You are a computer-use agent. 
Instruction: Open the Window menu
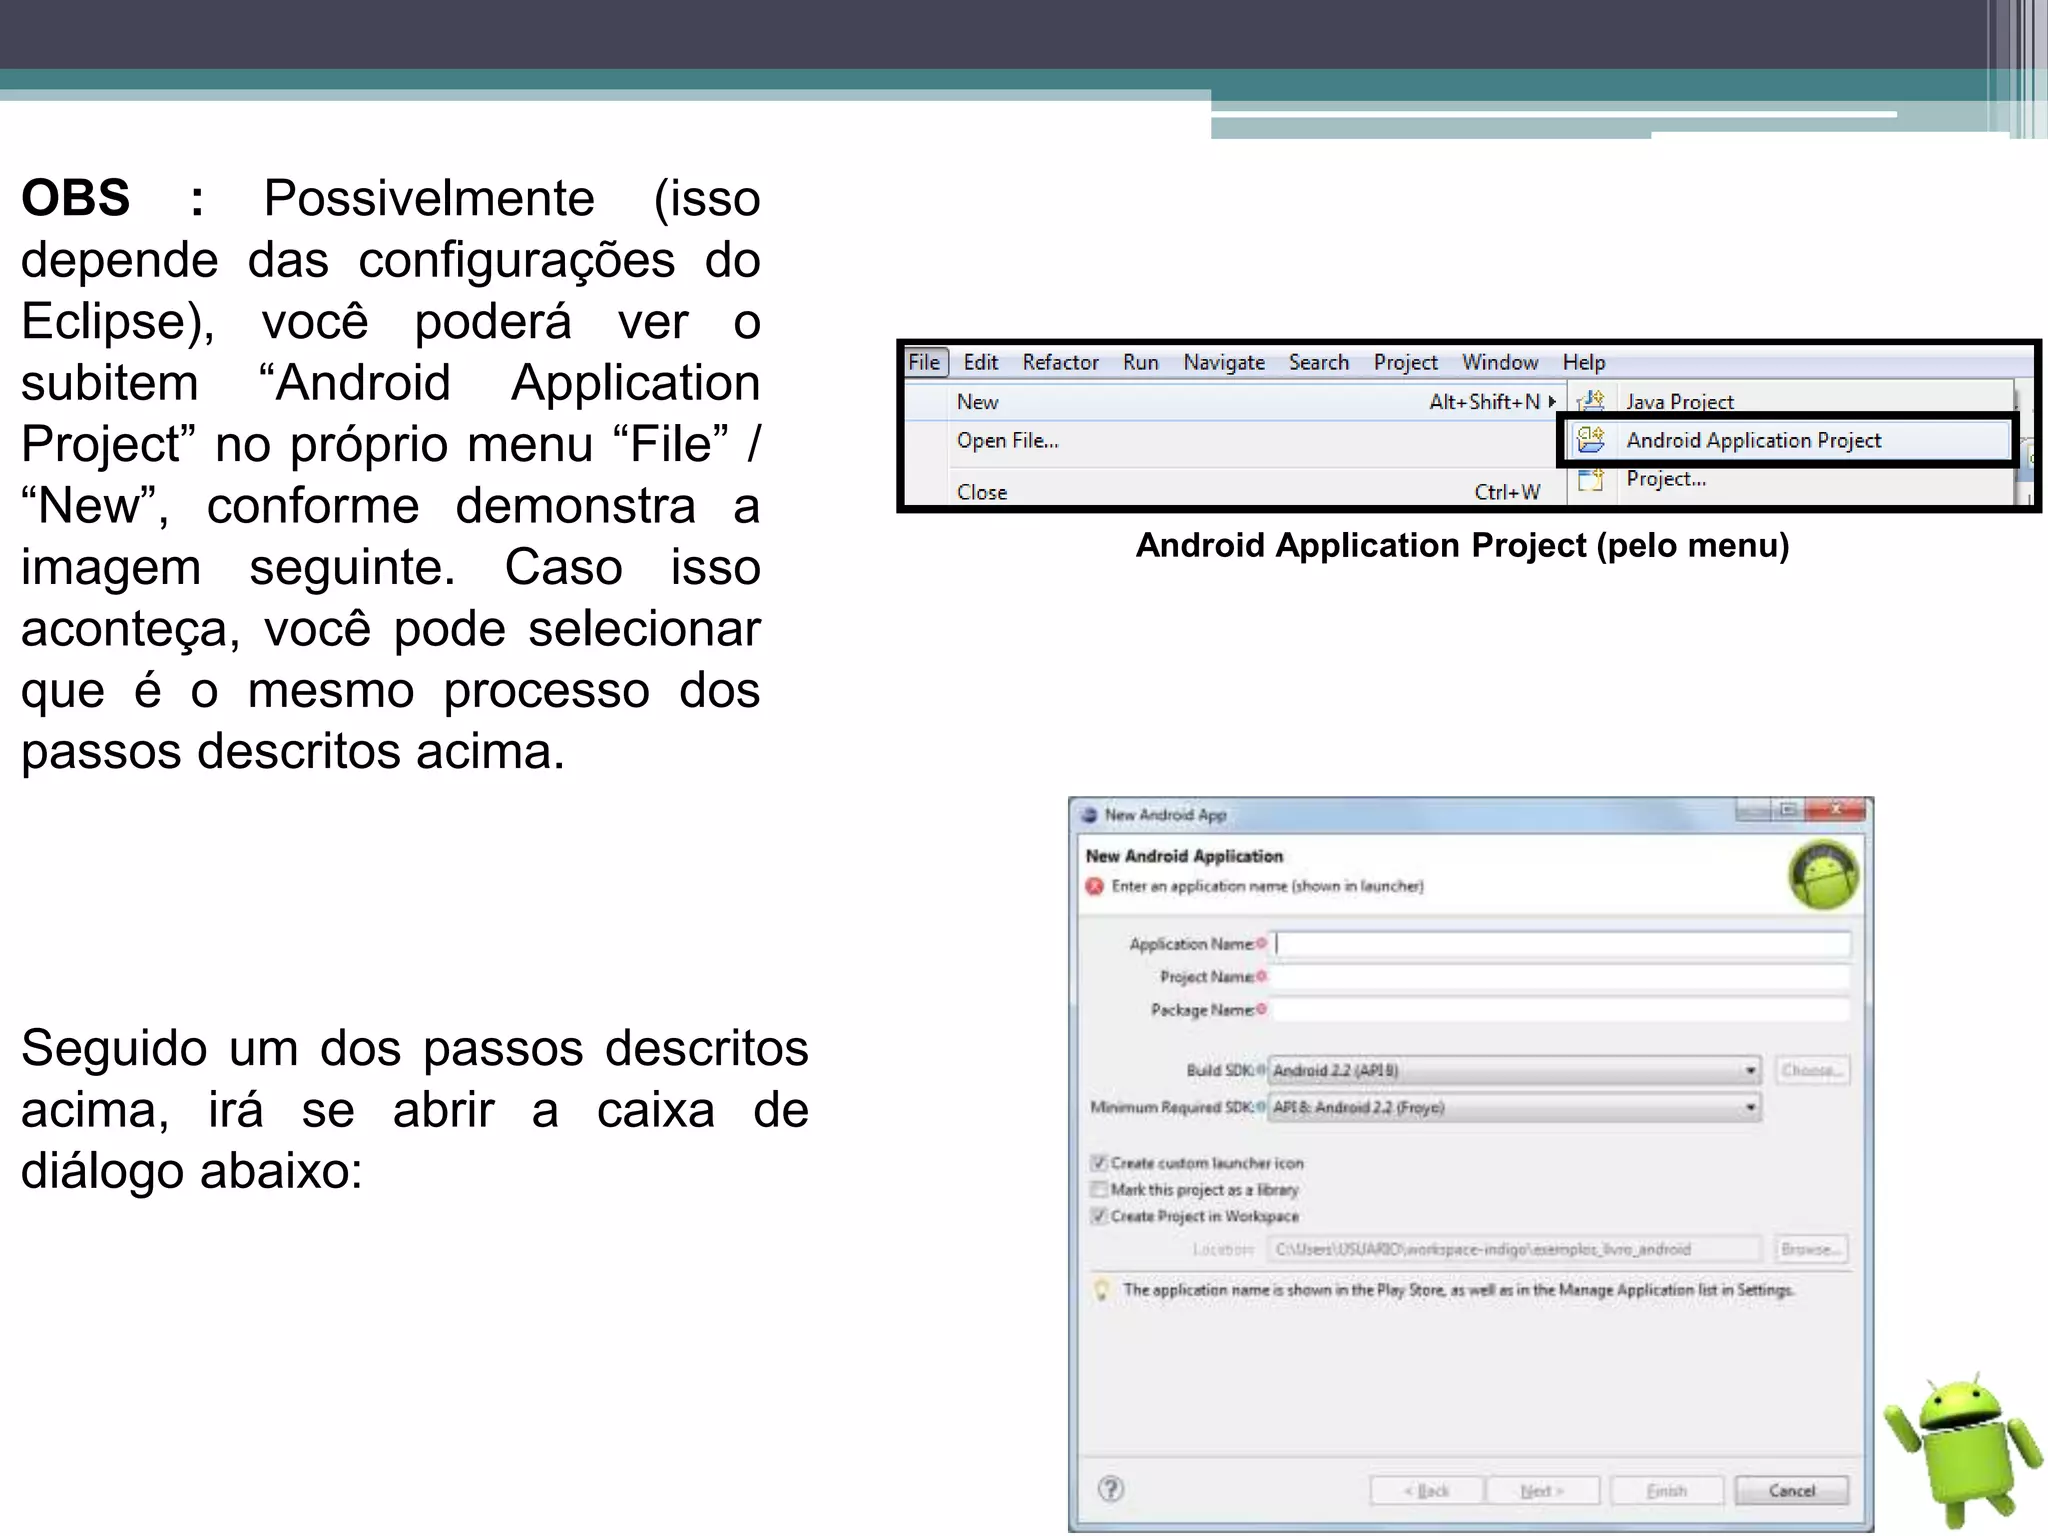pos(1499,362)
